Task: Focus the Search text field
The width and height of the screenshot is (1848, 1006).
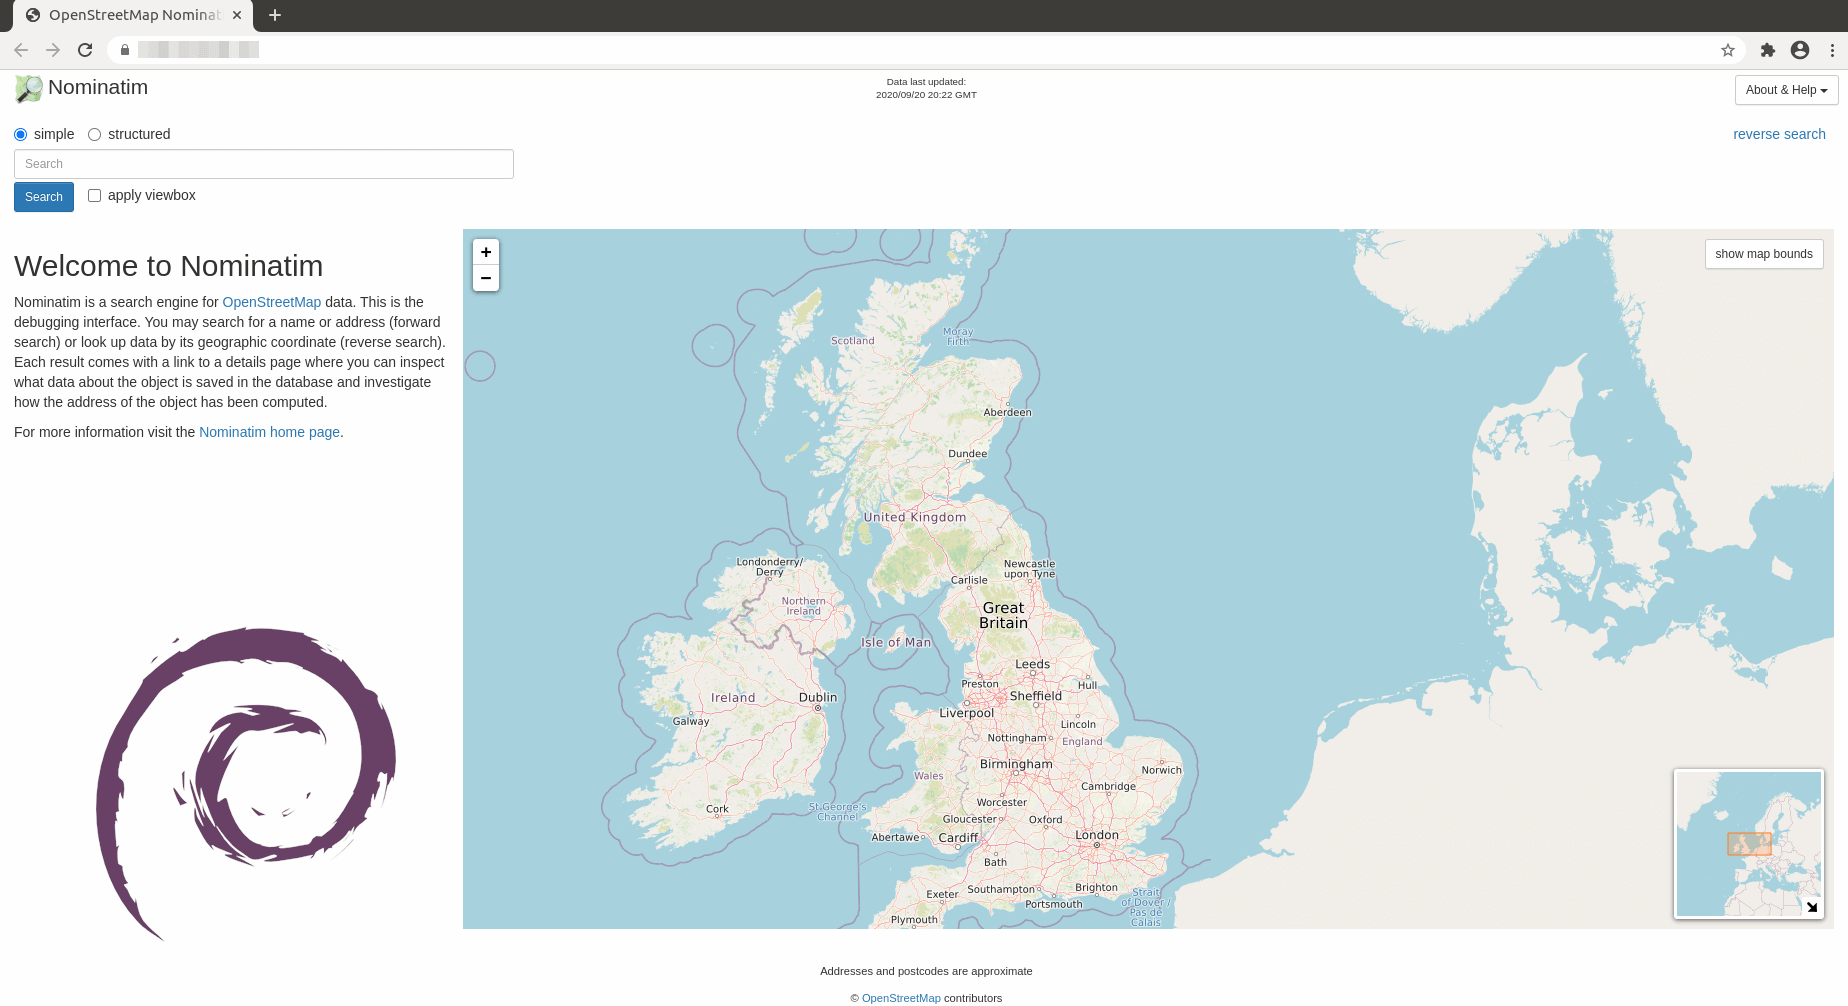Action: point(264,164)
